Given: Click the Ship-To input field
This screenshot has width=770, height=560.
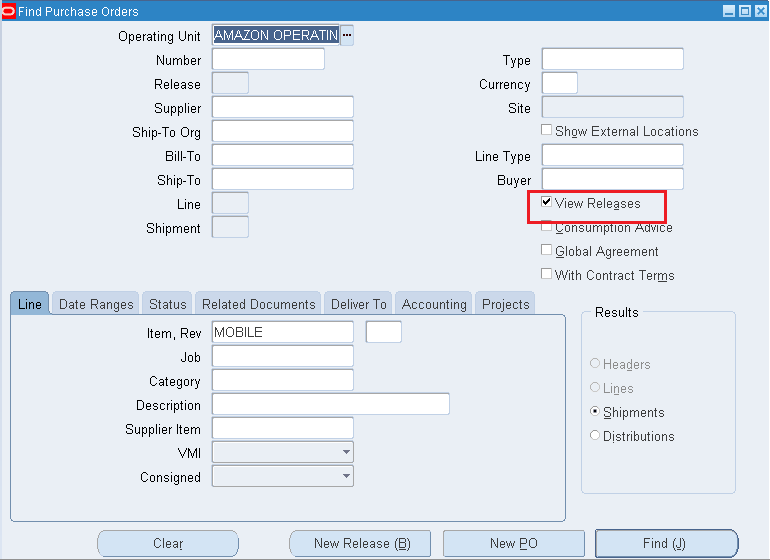Looking at the screenshot, I should (x=283, y=179).
